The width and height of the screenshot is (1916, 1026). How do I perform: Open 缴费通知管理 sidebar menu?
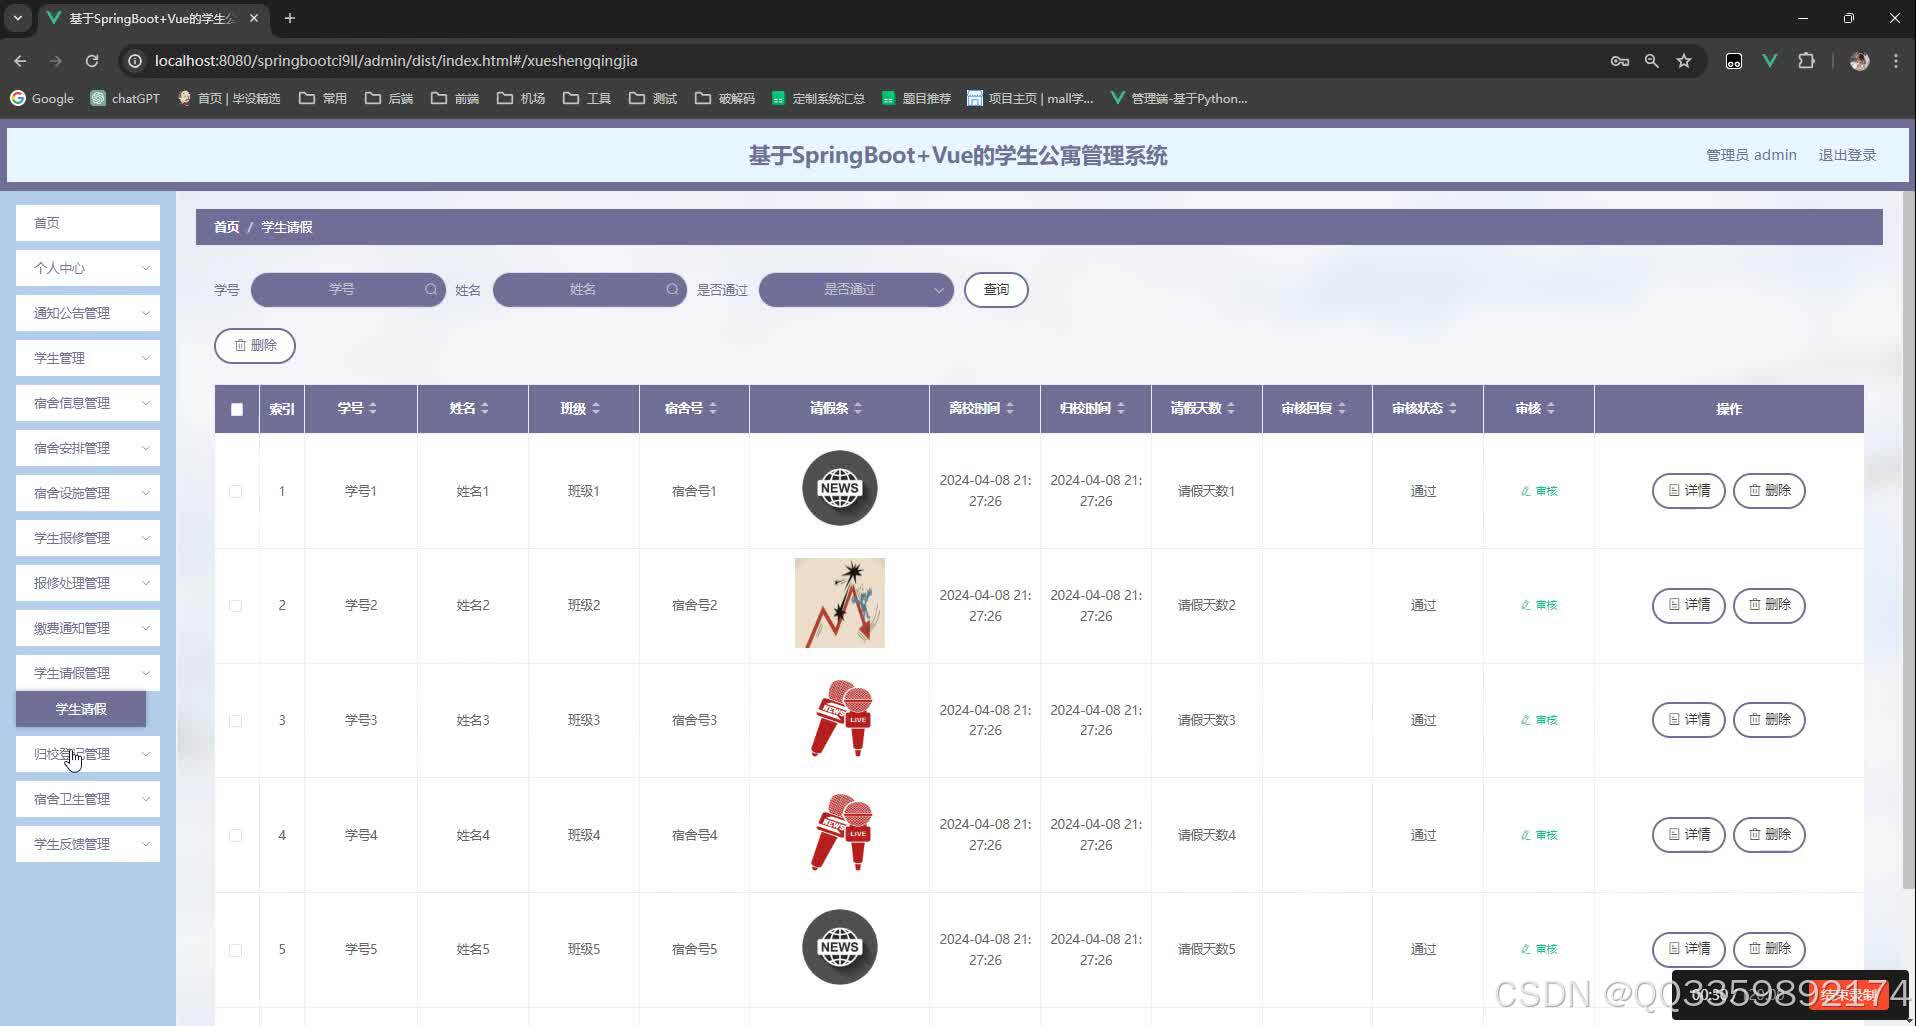coord(88,628)
